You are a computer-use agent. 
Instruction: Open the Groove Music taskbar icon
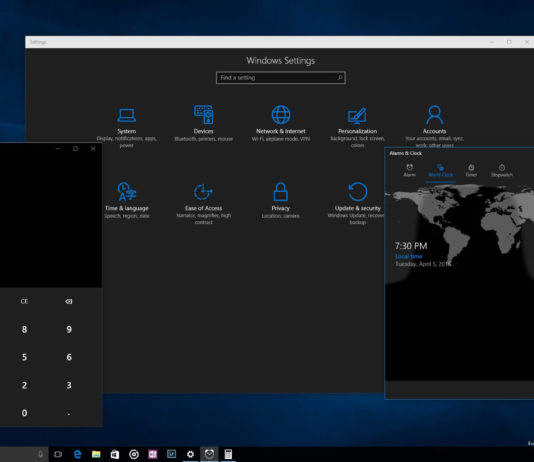tap(134, 454)
